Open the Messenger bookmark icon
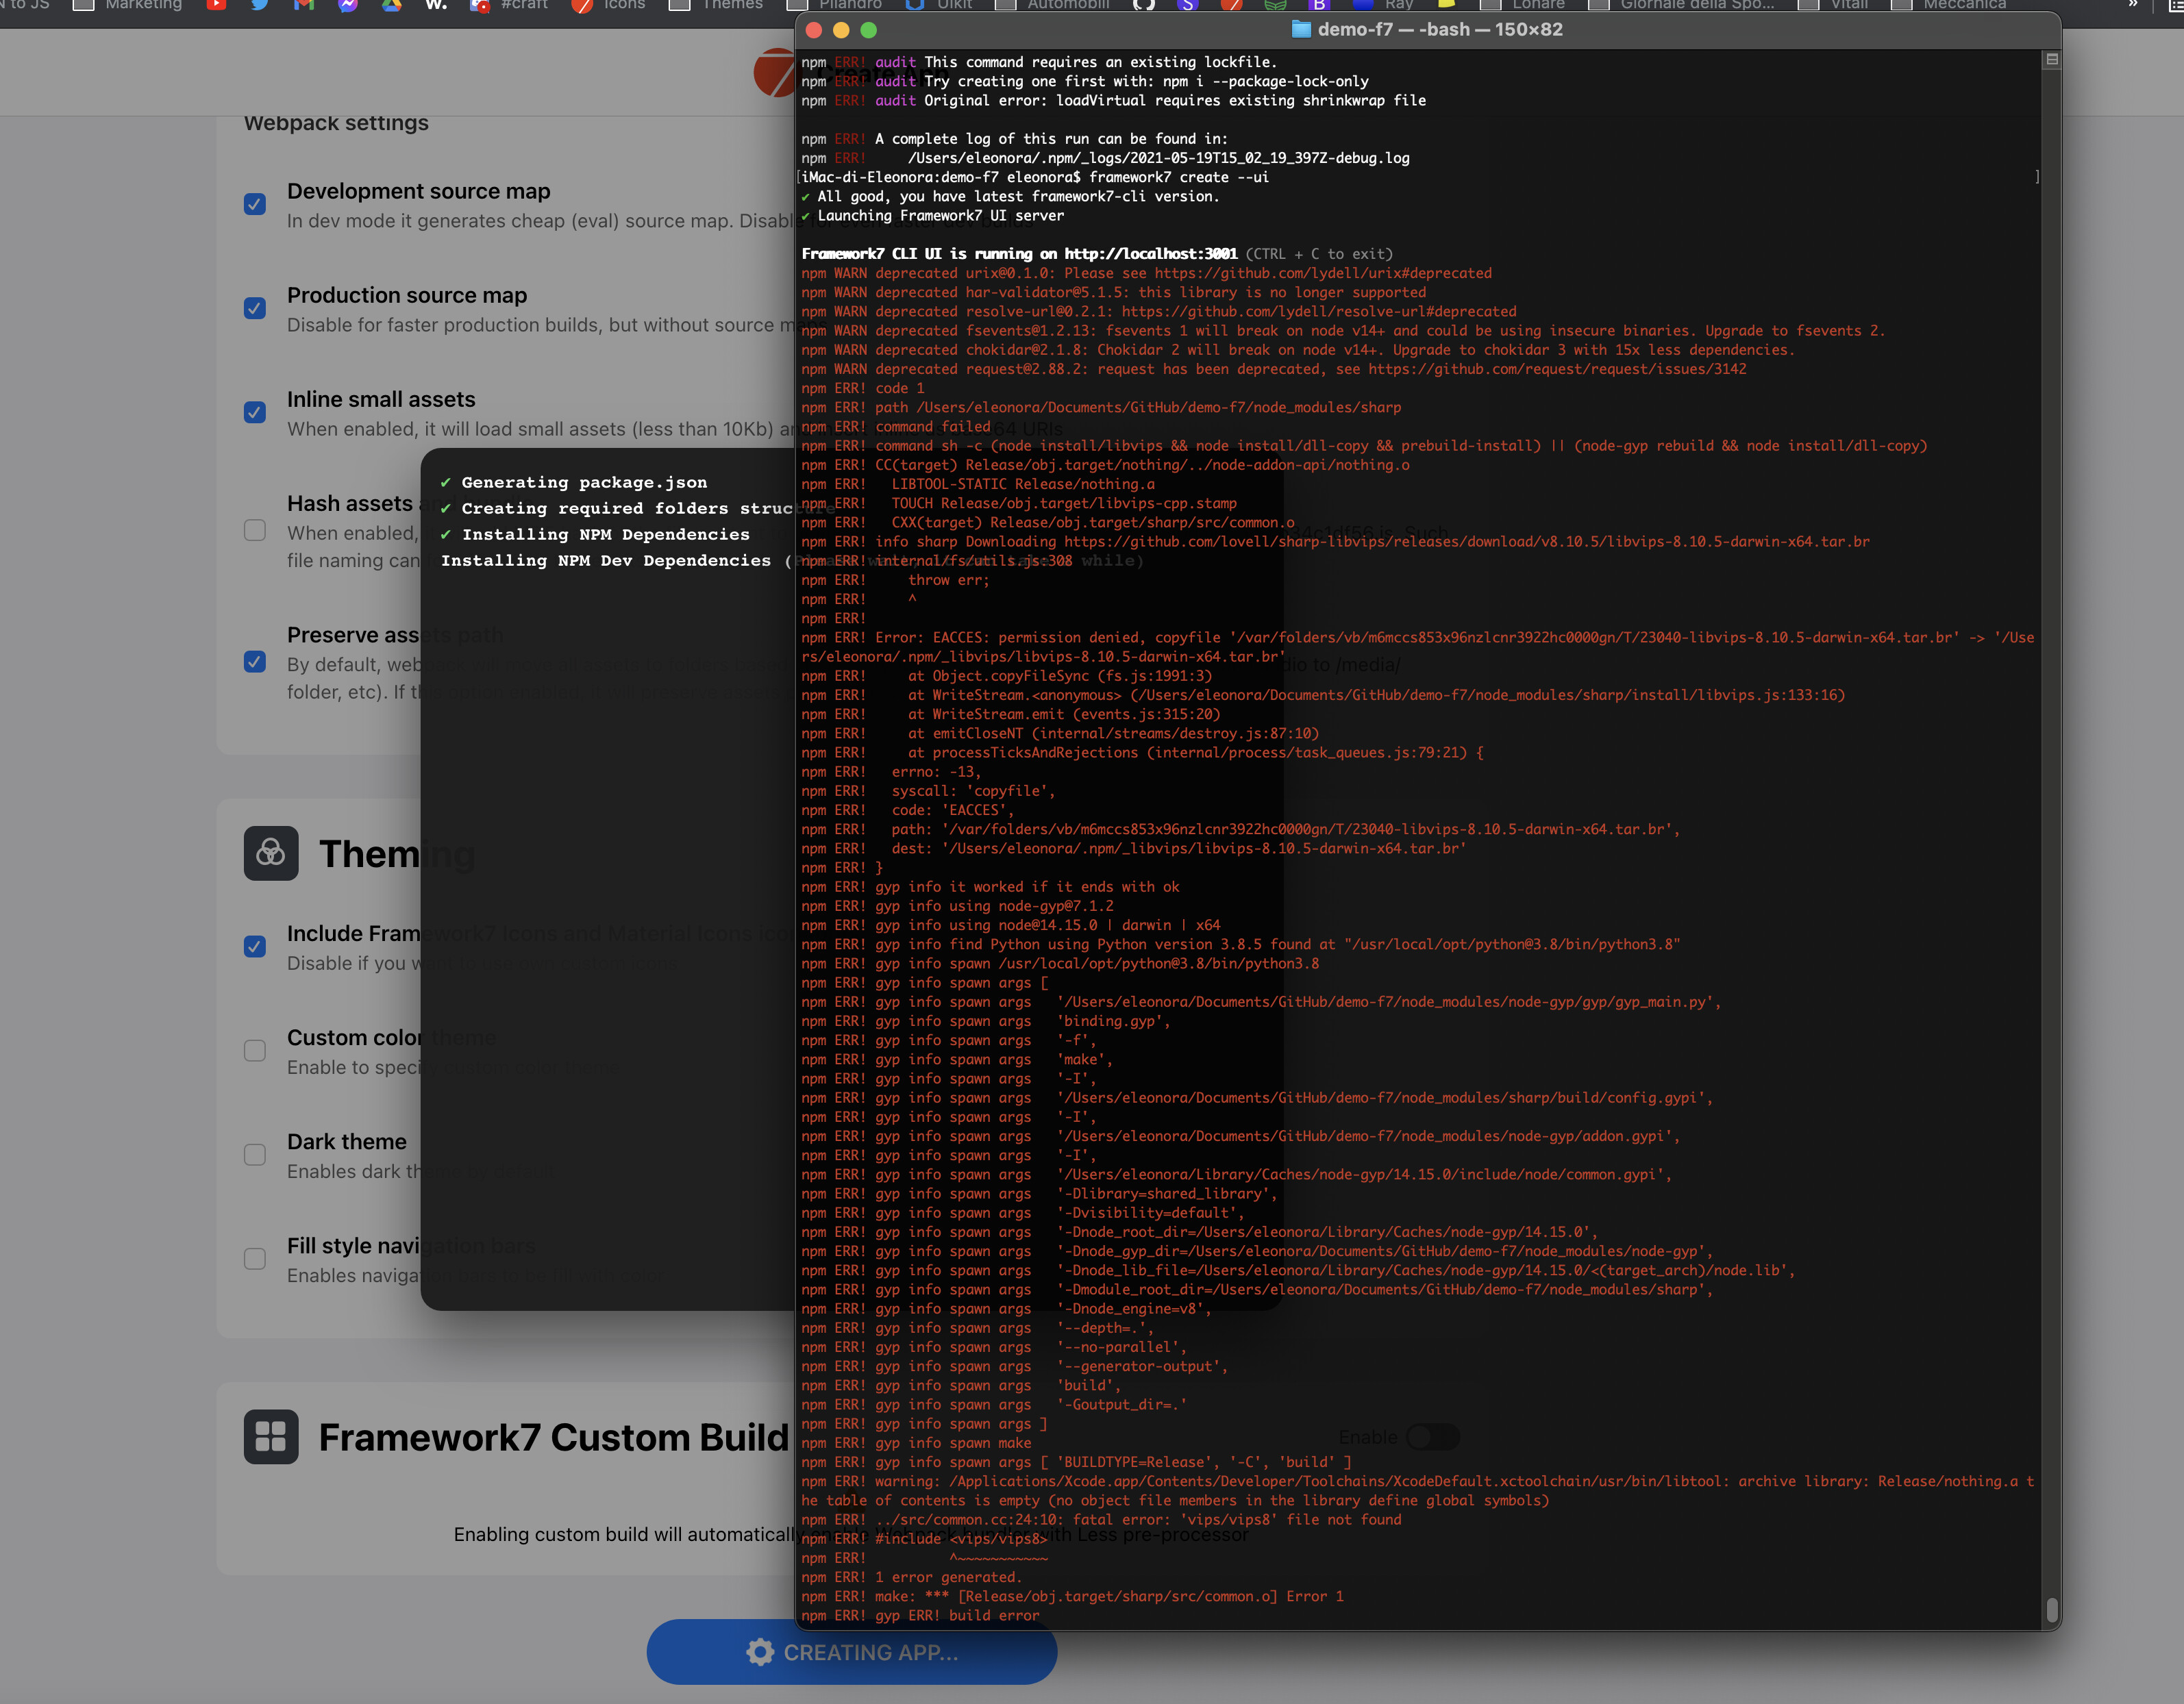The height and width of the screenshot is (1704, 2184). [x=347, y=5]
